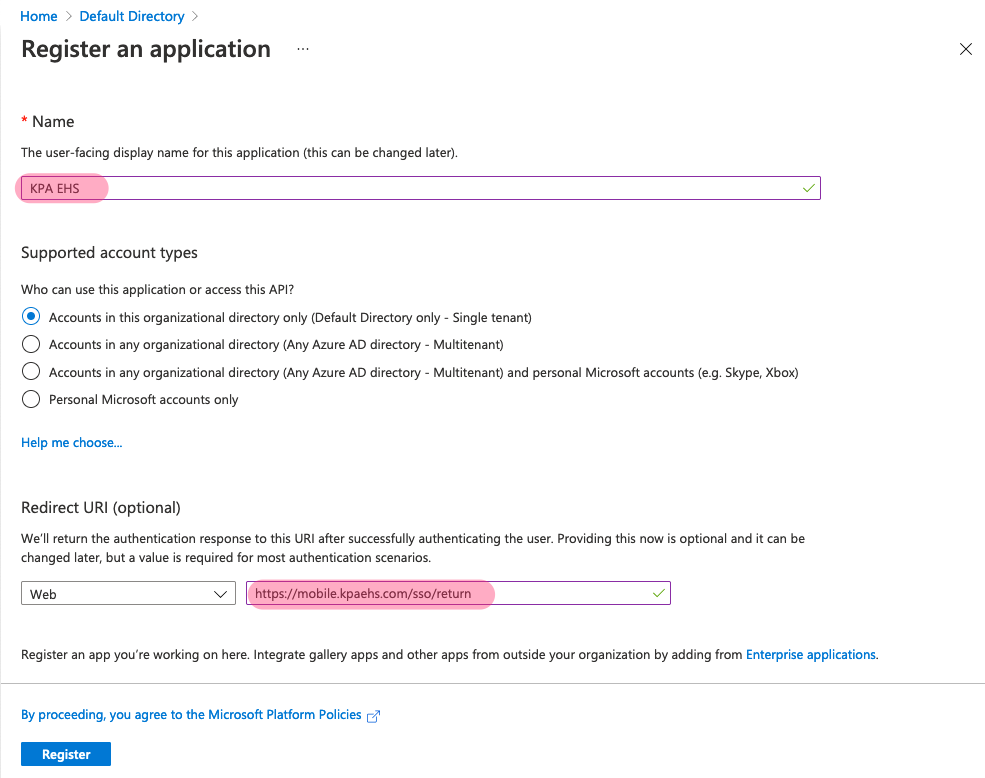Select Multitenant Azure AD directory option
The width and height of the screenshot is (985, 778).
click(x=31, y=344)
